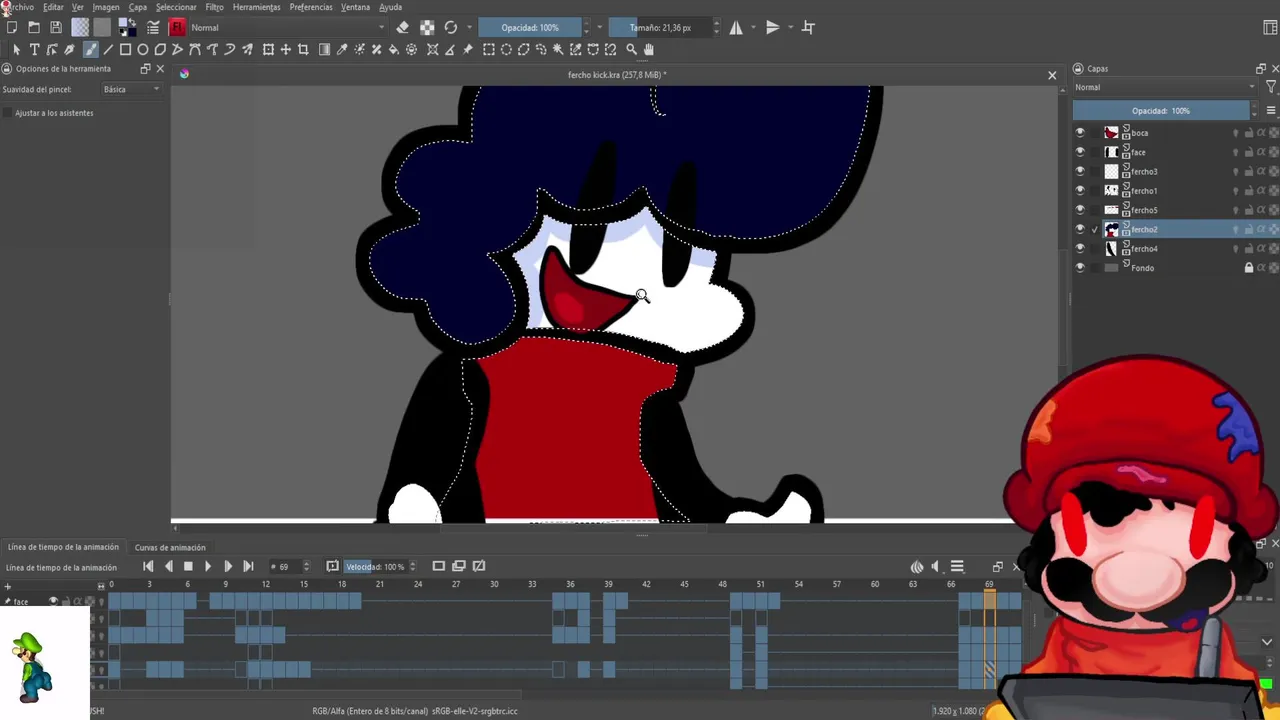1280x720 pixels.
Task: Enable 'Ajustar a los asistentes' checkbox
Action: [8, 113]
